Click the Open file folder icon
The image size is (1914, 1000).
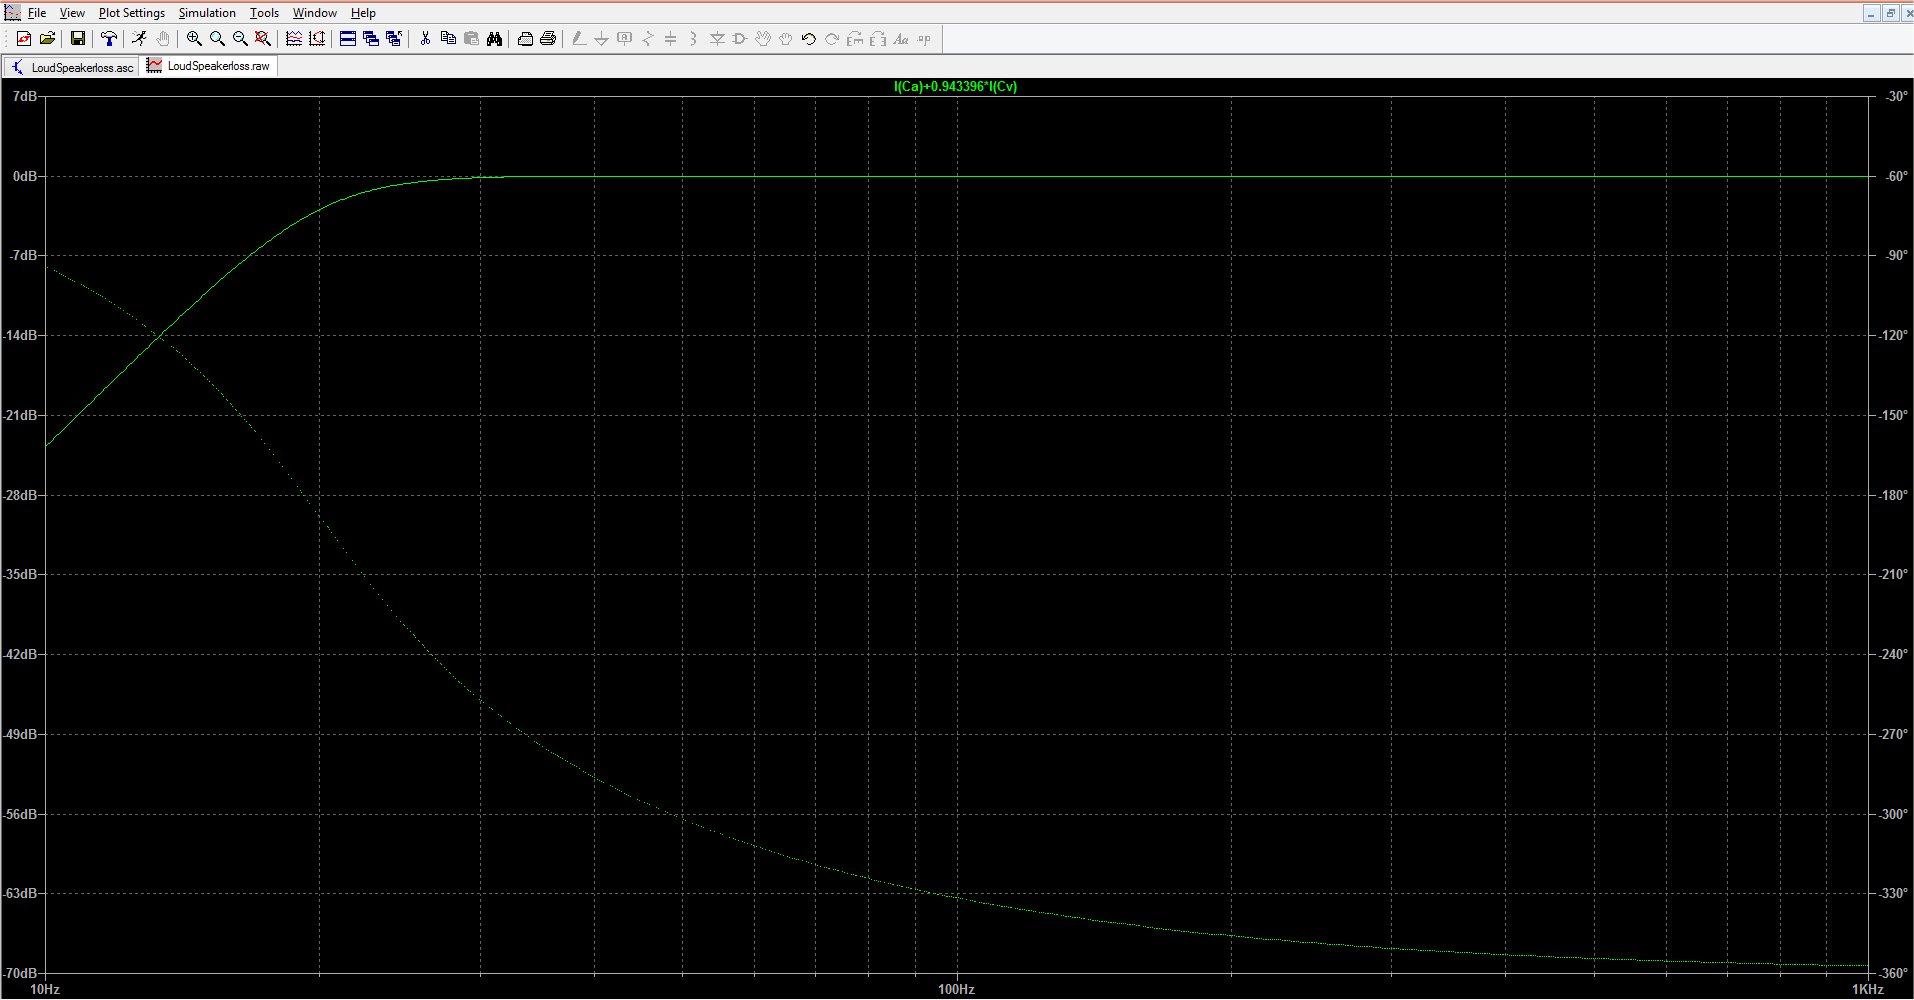pos(47,39)
